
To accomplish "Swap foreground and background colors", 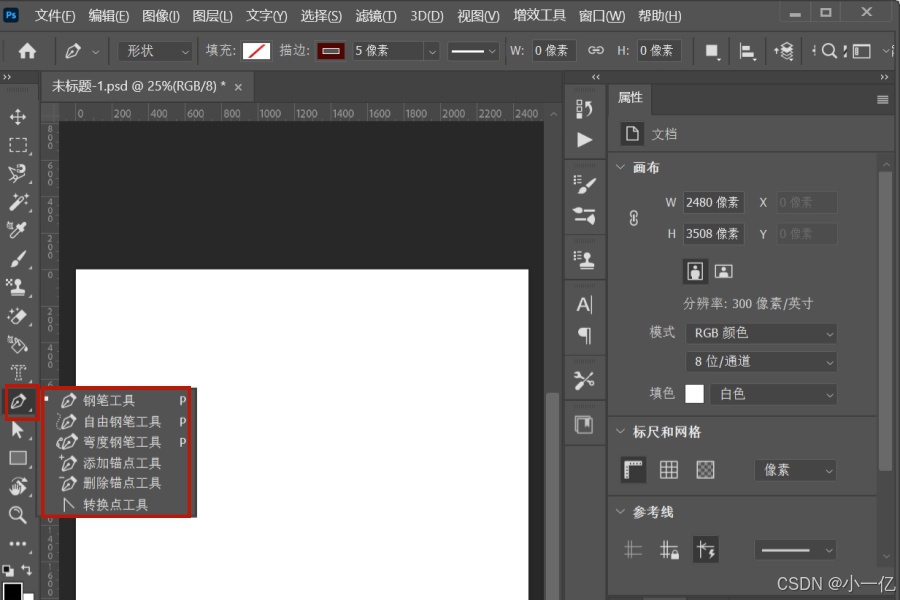I will pyautogui.click(x=26, y=570).
